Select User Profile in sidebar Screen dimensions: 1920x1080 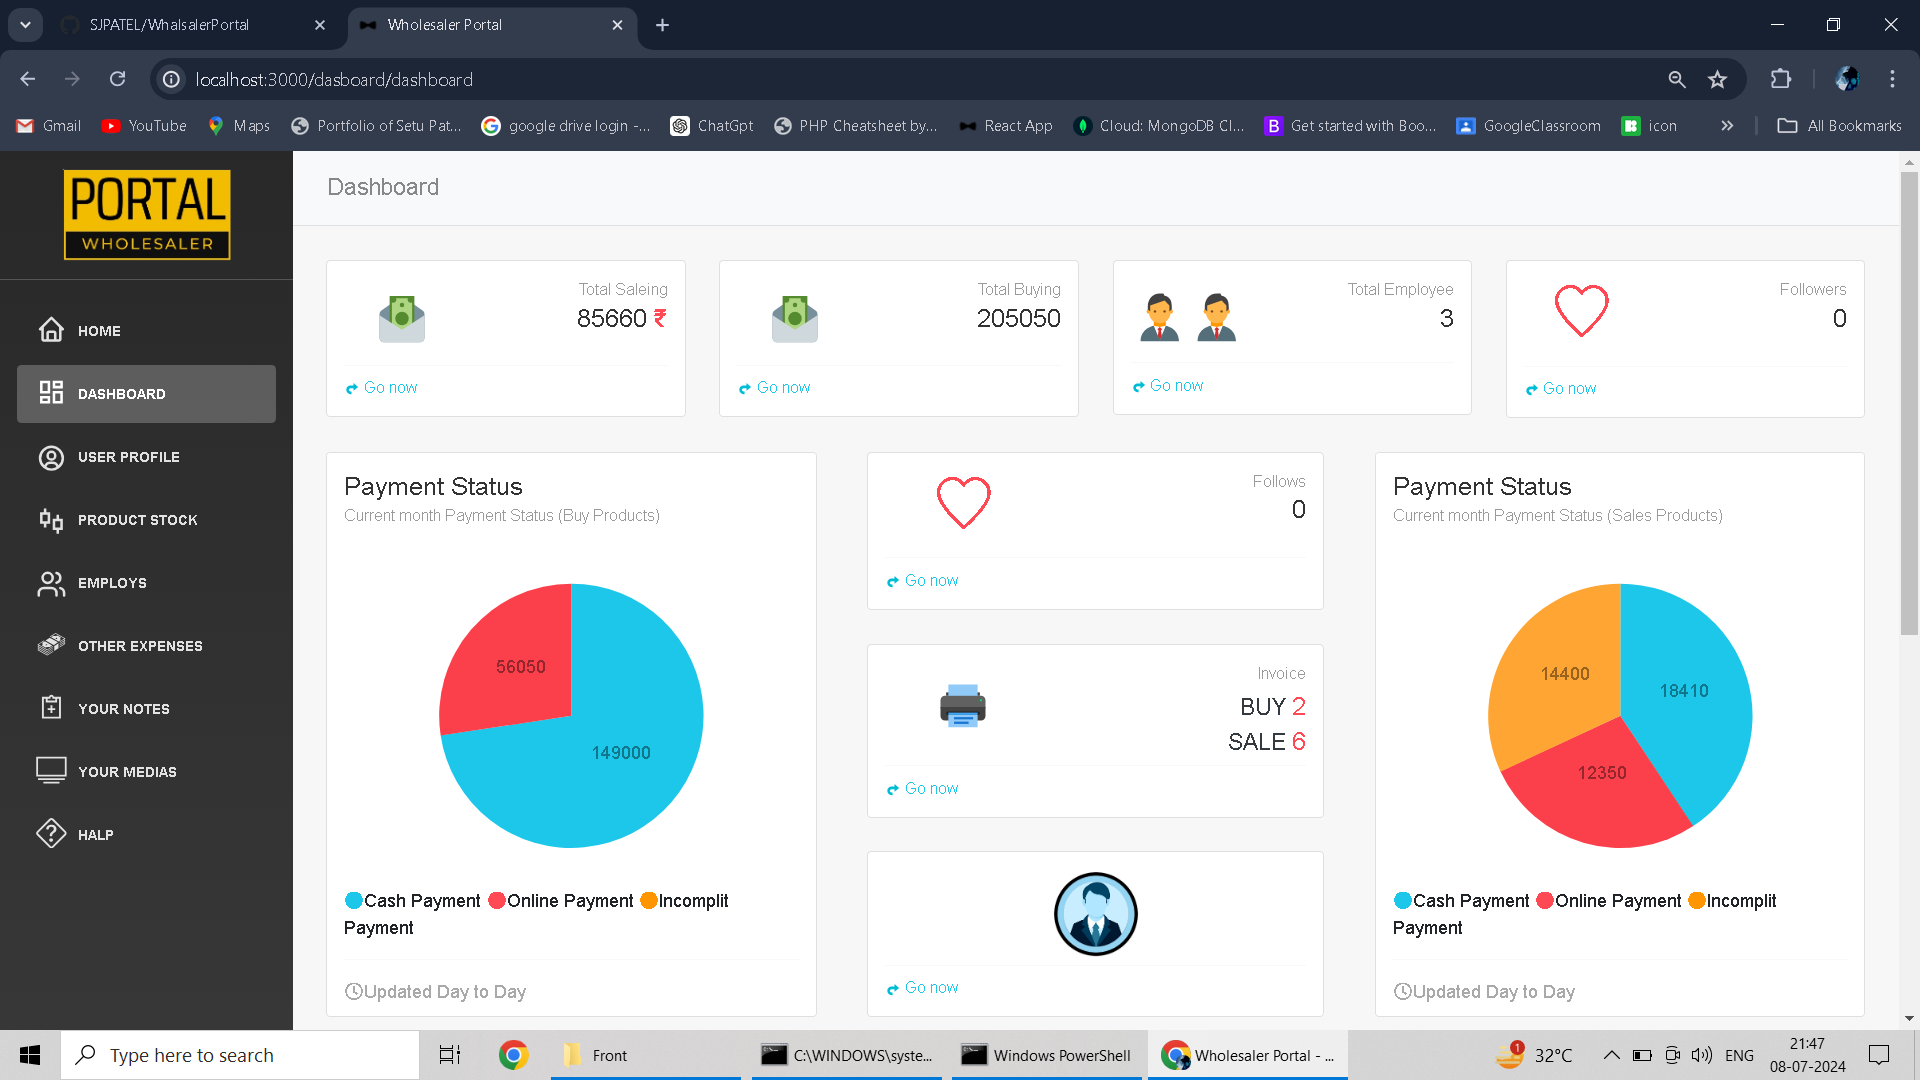(128, 457)
